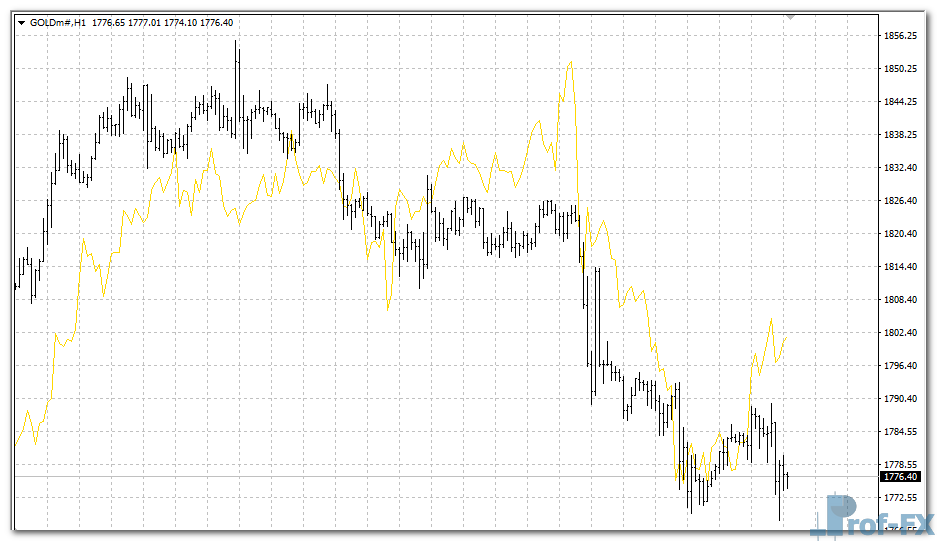
Task: Click the gray chart shift triangle marker
Action: pyautogui.click(x=791, y=17)
